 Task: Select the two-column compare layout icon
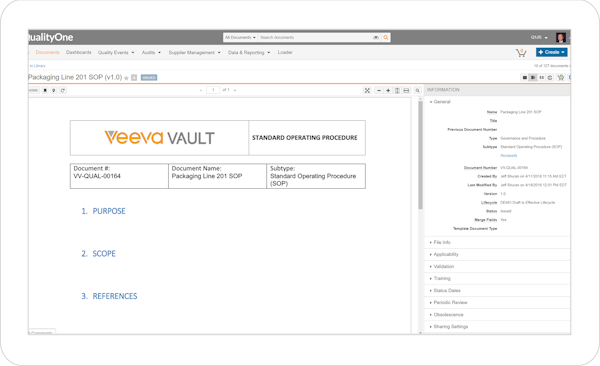pos(541,78)
